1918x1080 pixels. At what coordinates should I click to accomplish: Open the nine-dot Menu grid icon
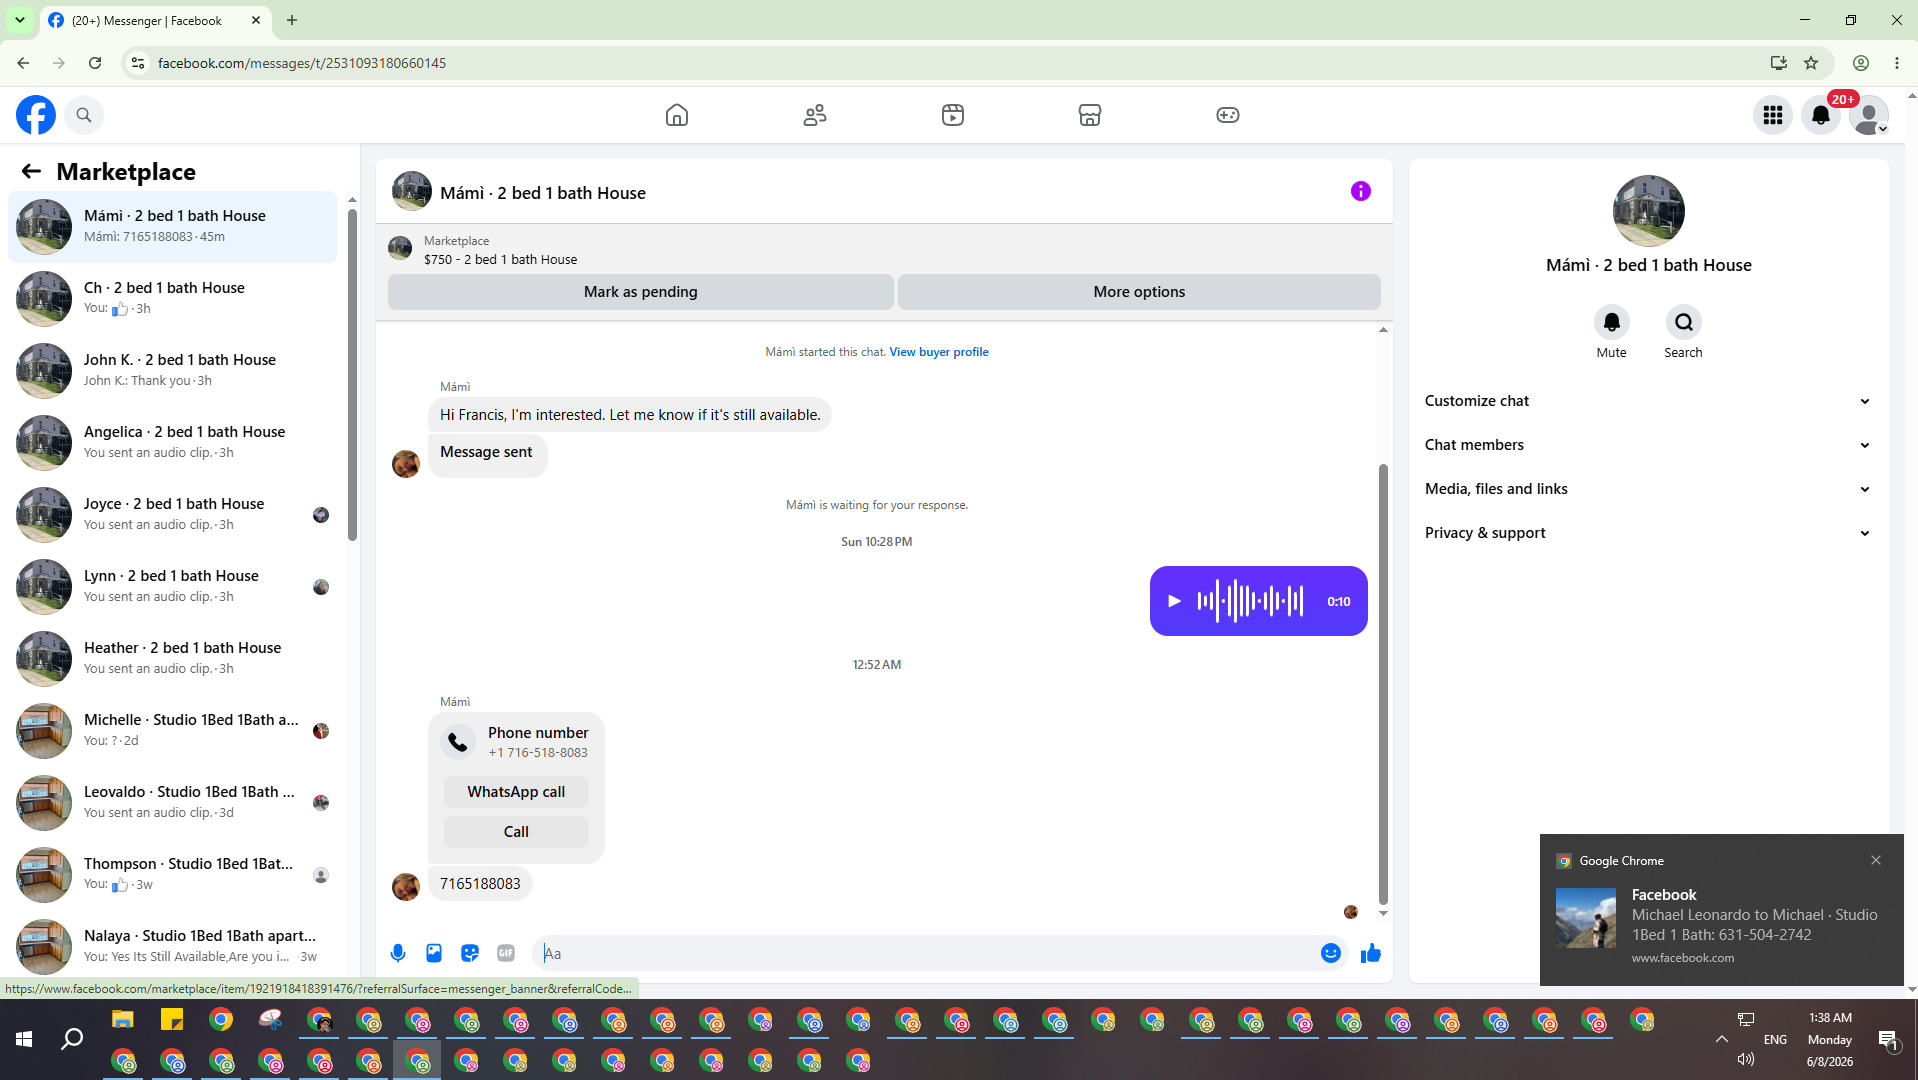(x=1773, y=115)
